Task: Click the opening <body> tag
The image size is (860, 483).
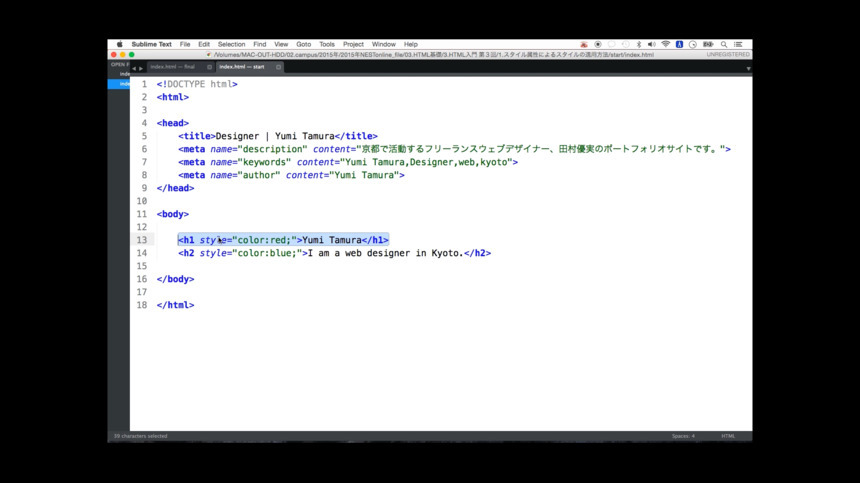Action: point(173,214)
